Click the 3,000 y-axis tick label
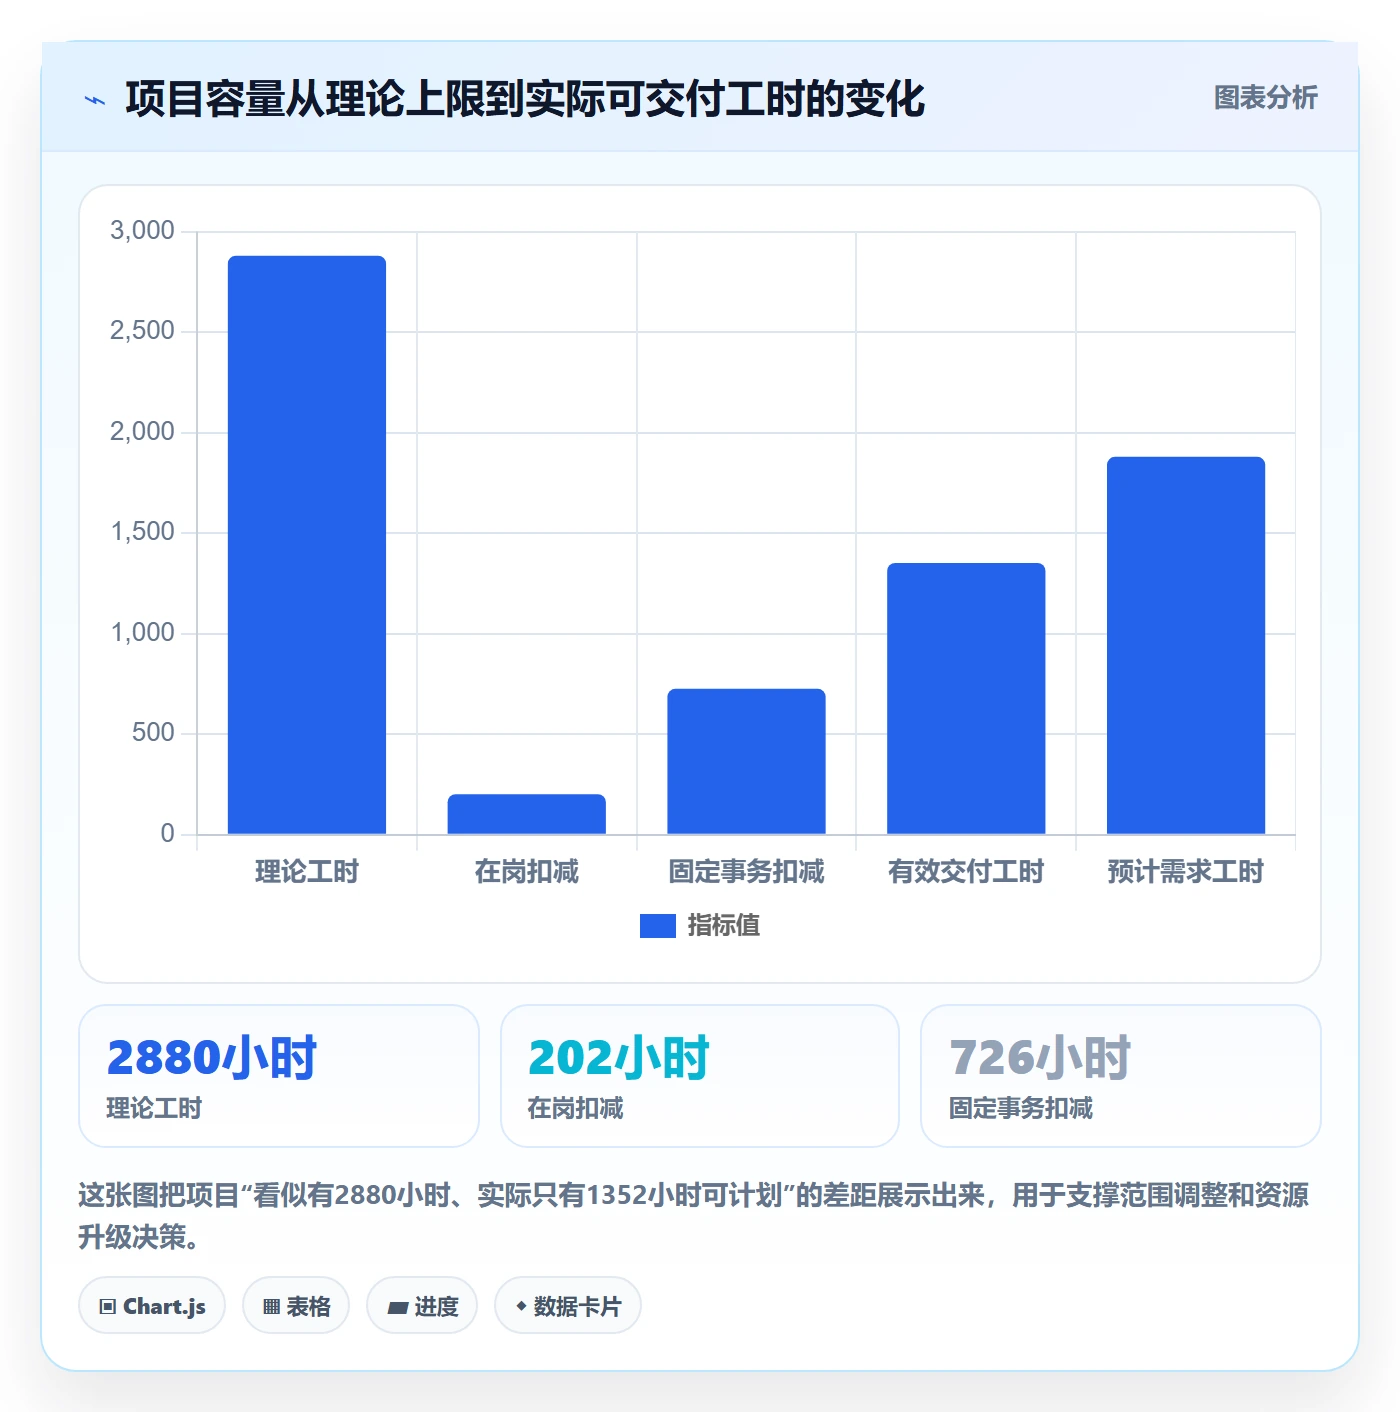 [x=142, y=231]
